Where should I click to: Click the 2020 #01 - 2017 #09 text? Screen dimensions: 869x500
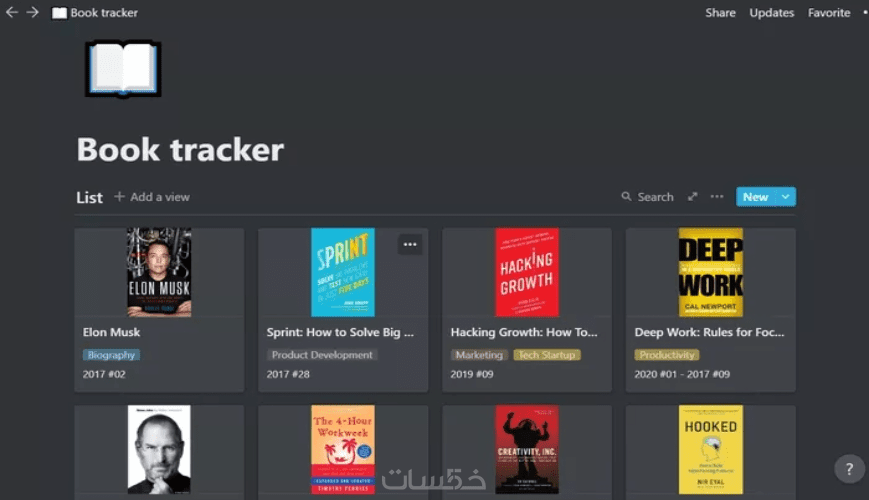point(682,374)
